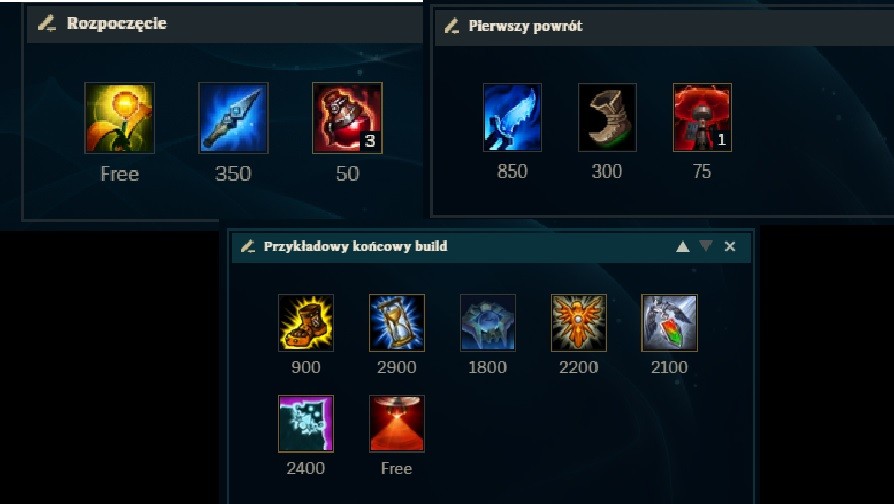Click the blue serrated blade costing 850
Image resolution: width=894 pixels, height=504 pixels.
pyautogui.click(x=512, y=117)
